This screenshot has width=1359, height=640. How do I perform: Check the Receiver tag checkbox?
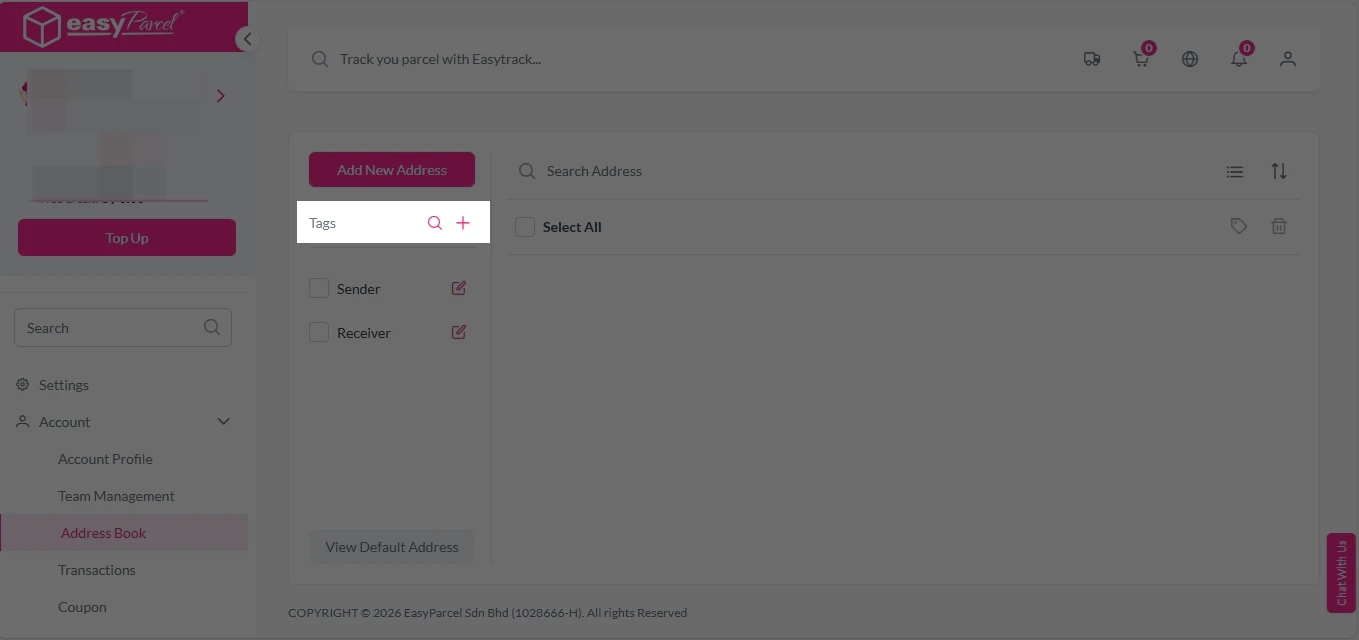(318, 331)
